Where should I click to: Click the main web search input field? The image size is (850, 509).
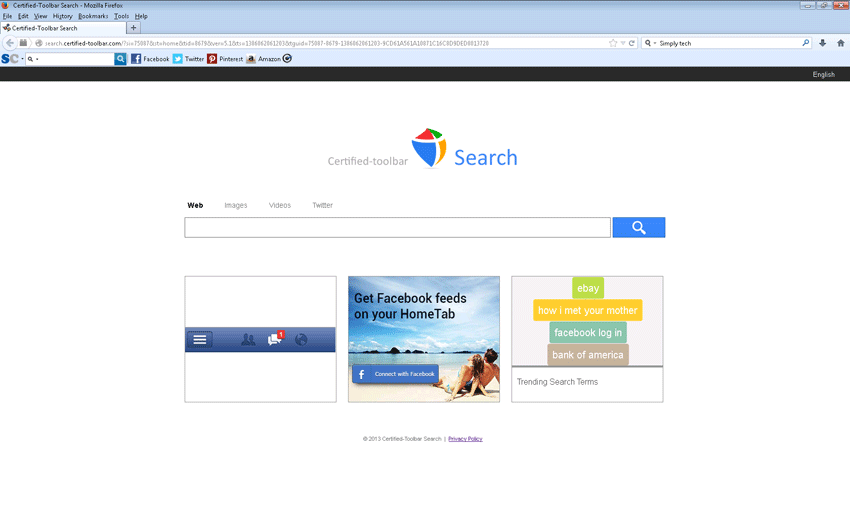(x=397, y=228)
